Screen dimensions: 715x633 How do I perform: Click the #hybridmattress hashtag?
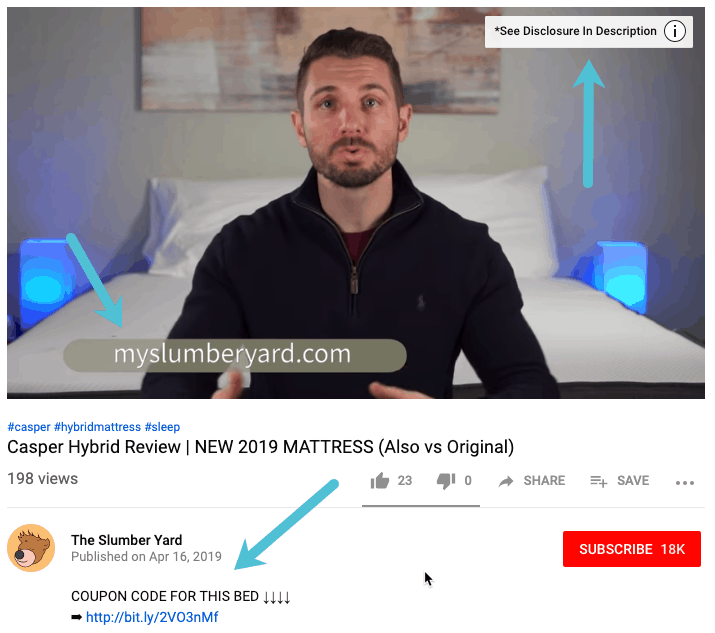click(98, 427)
